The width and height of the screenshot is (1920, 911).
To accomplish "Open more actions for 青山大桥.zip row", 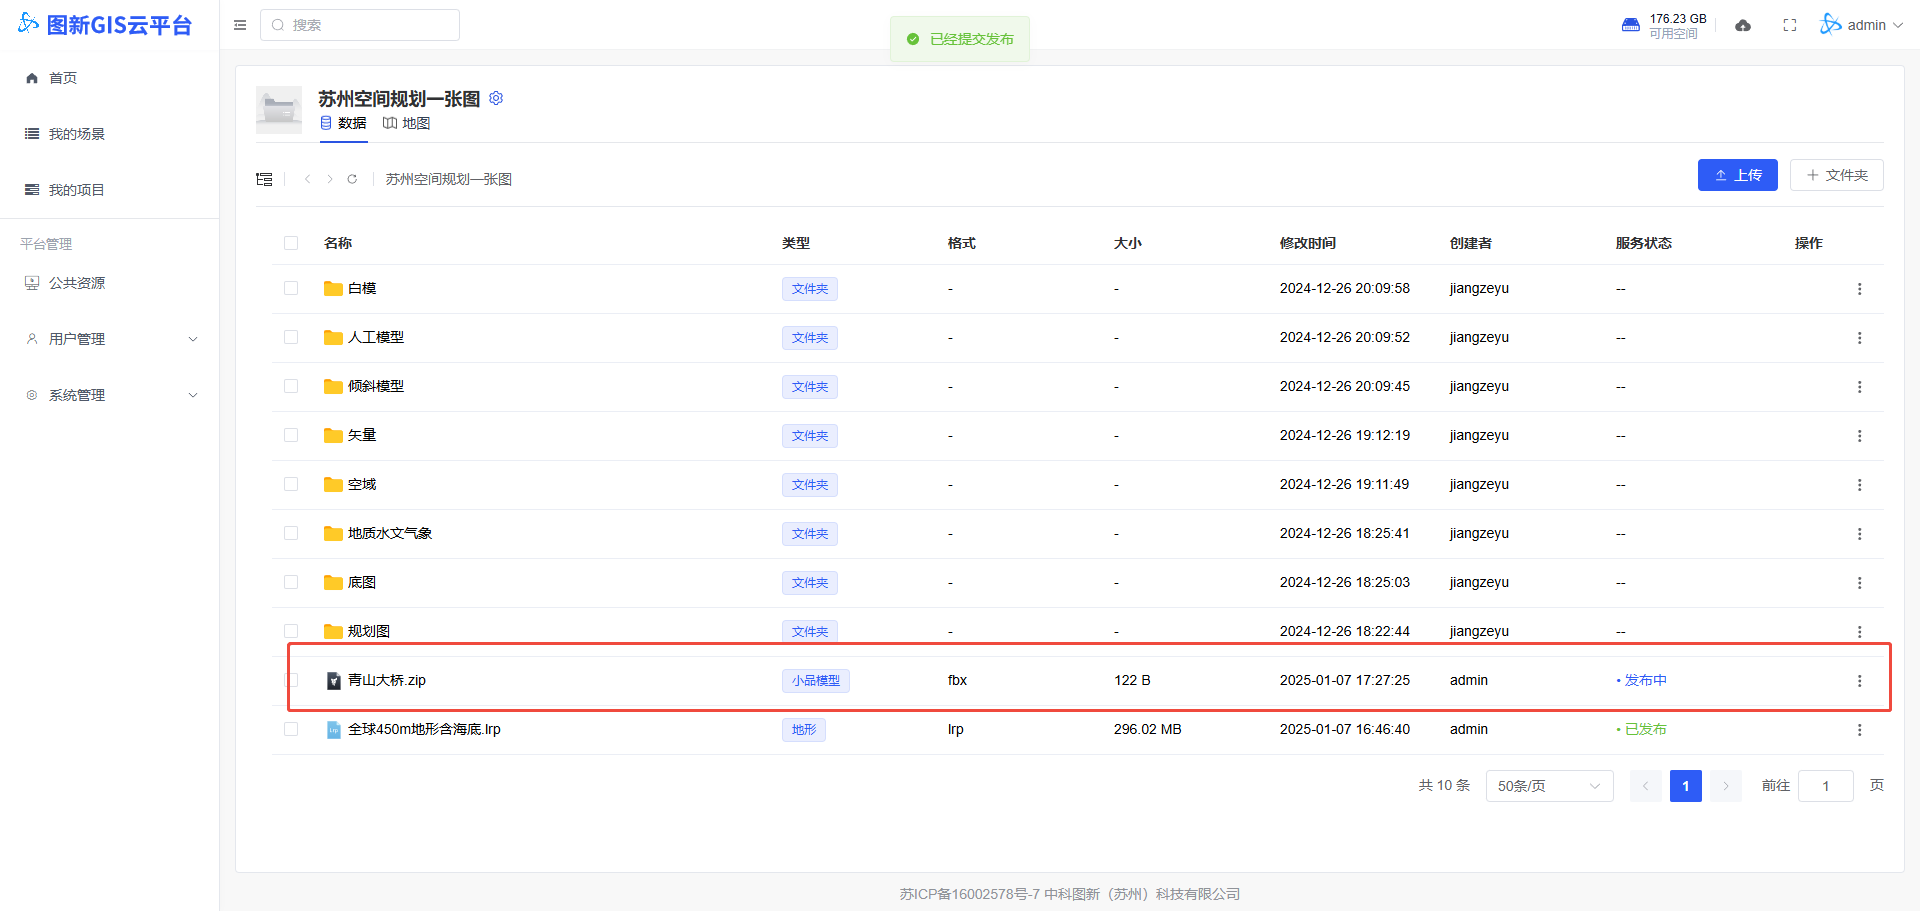I will (1859, 681).
